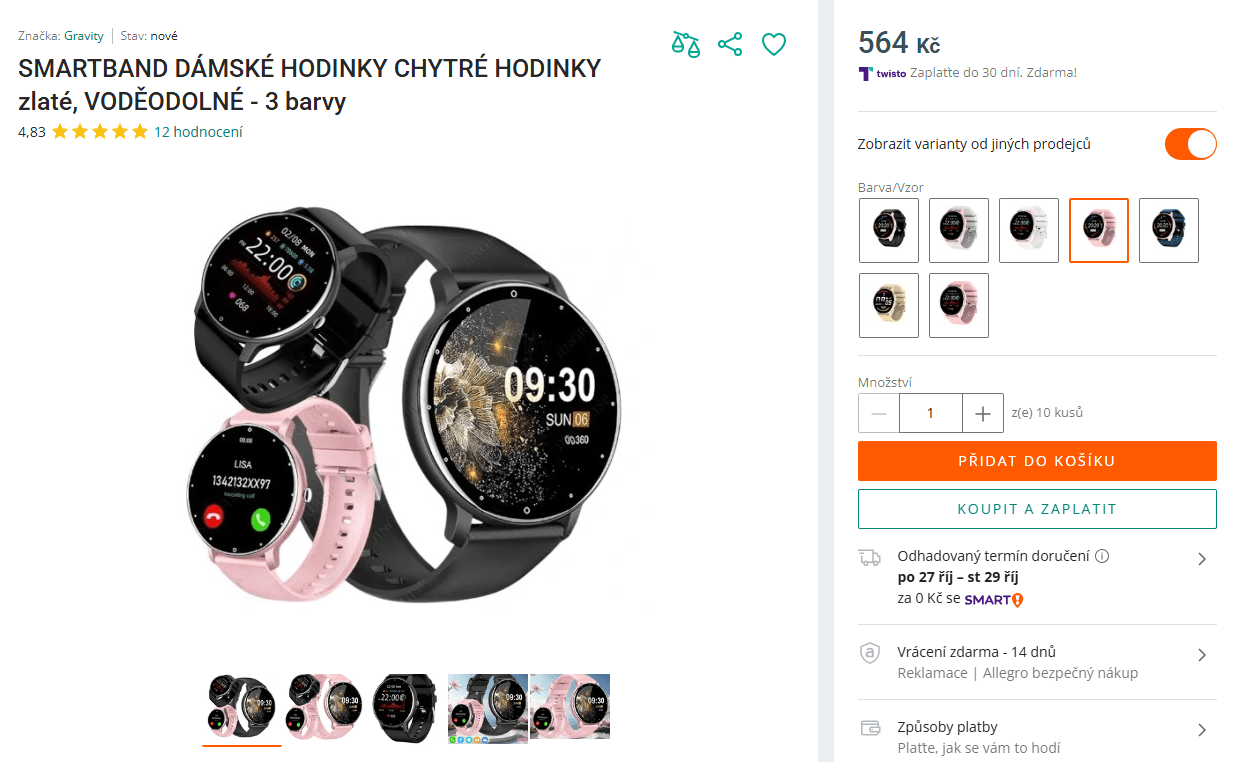Click the payment wallet icon
Screen dimensions: 1240x762
pyautogui.click(x=870, y=728)
